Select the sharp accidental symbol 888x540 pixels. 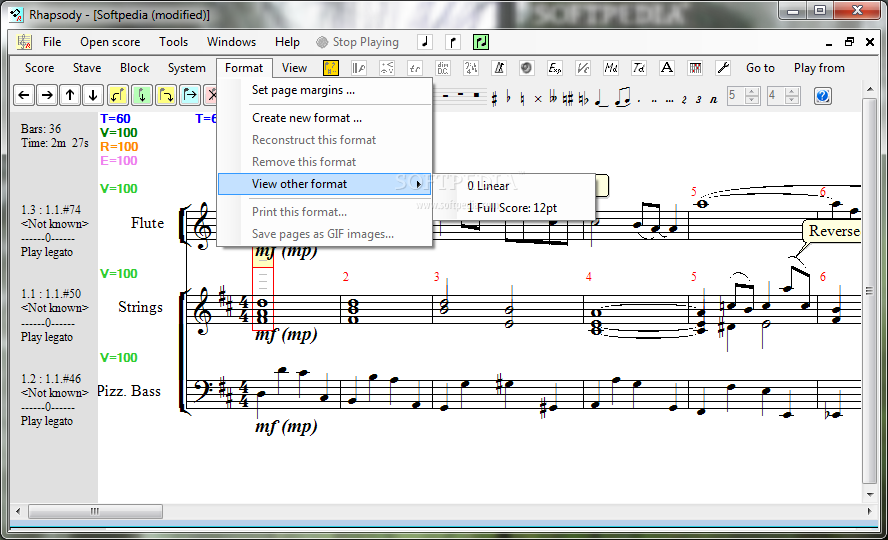(x=494, y=98)
